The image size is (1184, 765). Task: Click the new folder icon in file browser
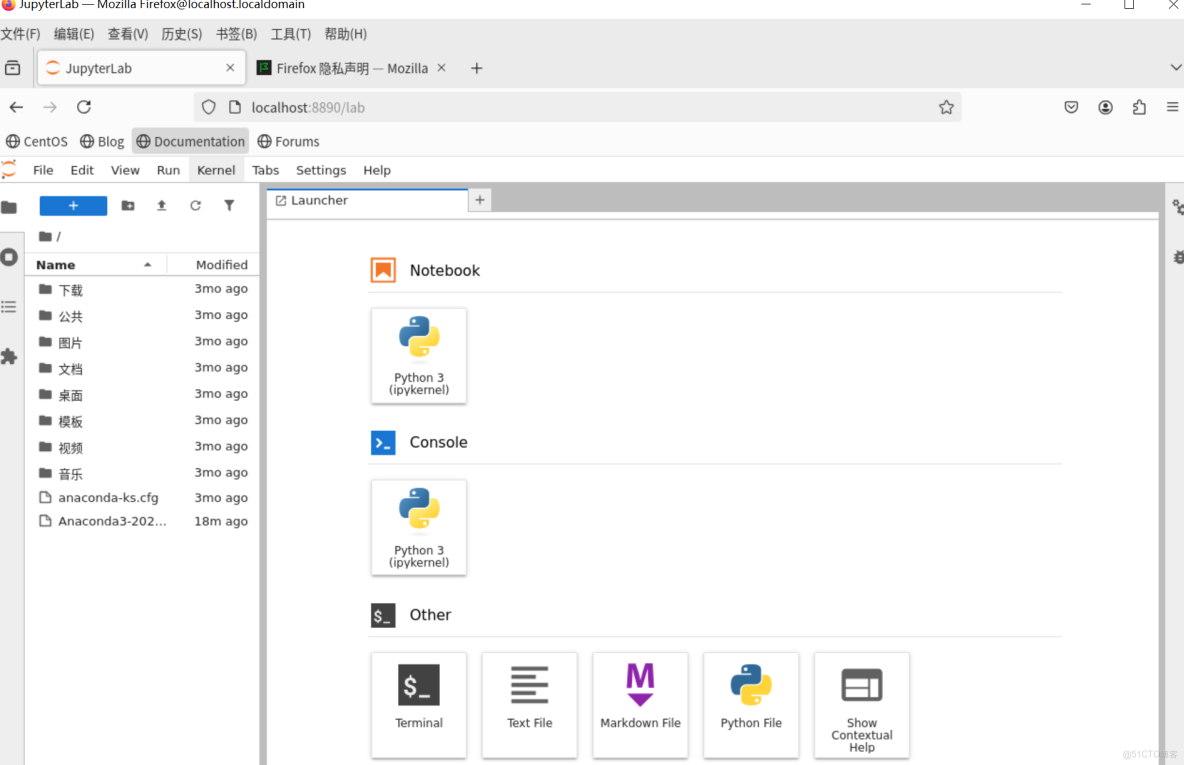(128, 206)
